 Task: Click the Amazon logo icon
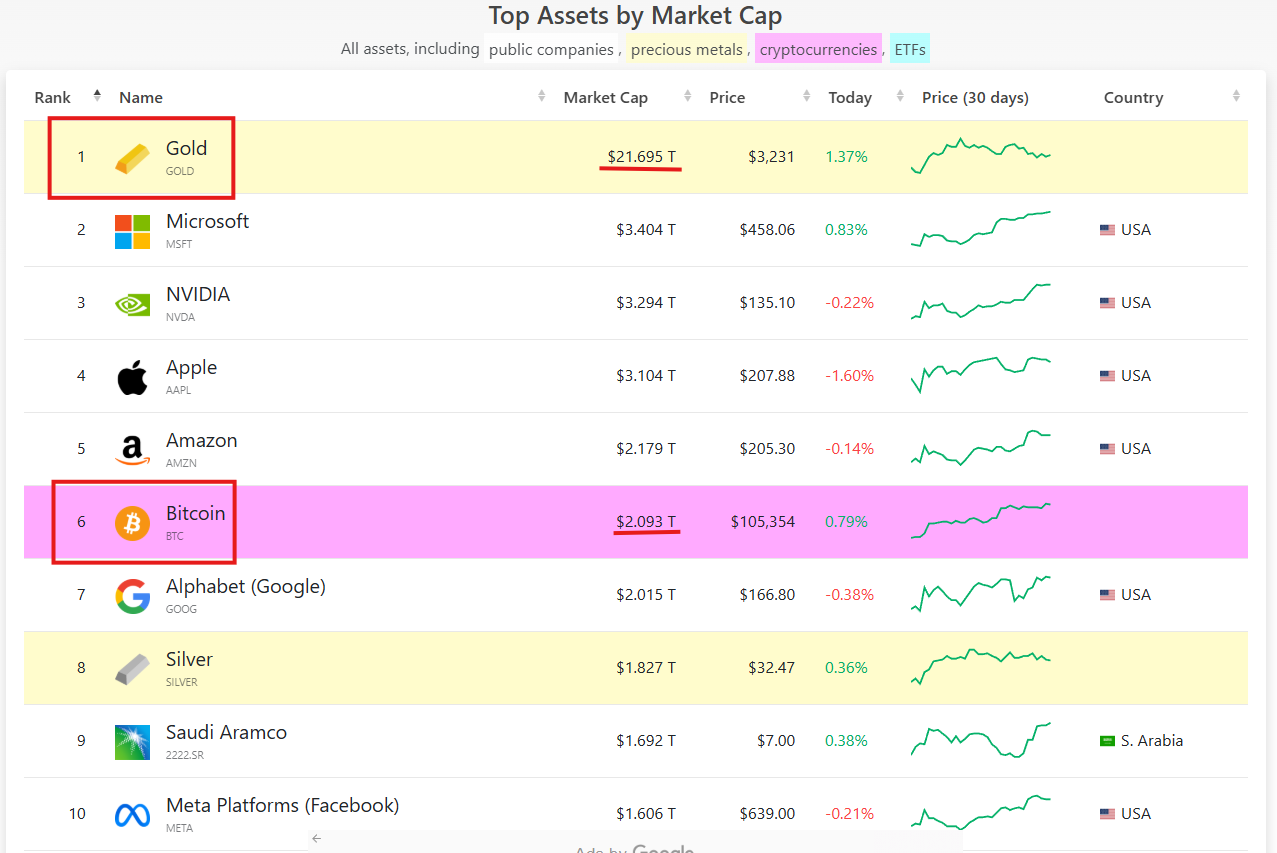[x=132, y=450]
